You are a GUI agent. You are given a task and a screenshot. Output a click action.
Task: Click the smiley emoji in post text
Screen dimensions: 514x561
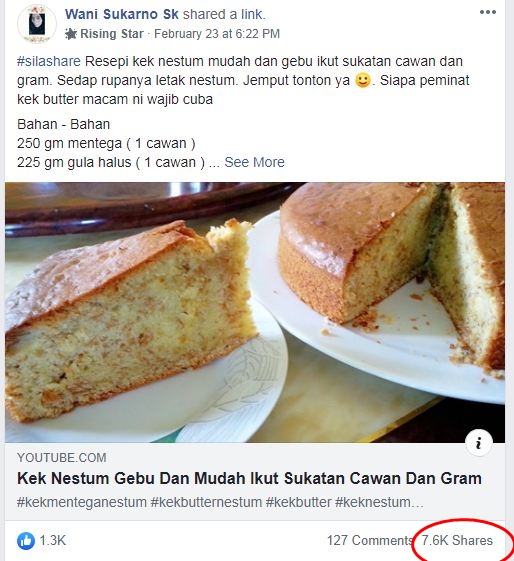(363, 81)
